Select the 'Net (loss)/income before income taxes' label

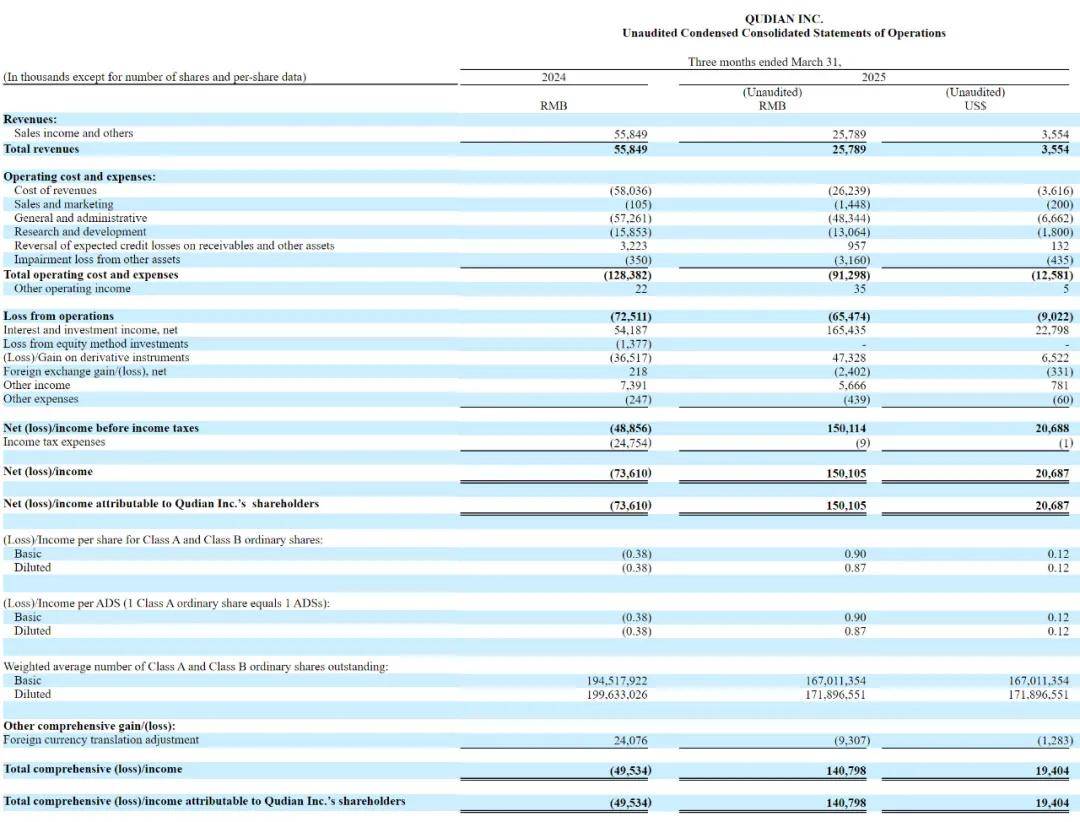click(x=101, y=428)
